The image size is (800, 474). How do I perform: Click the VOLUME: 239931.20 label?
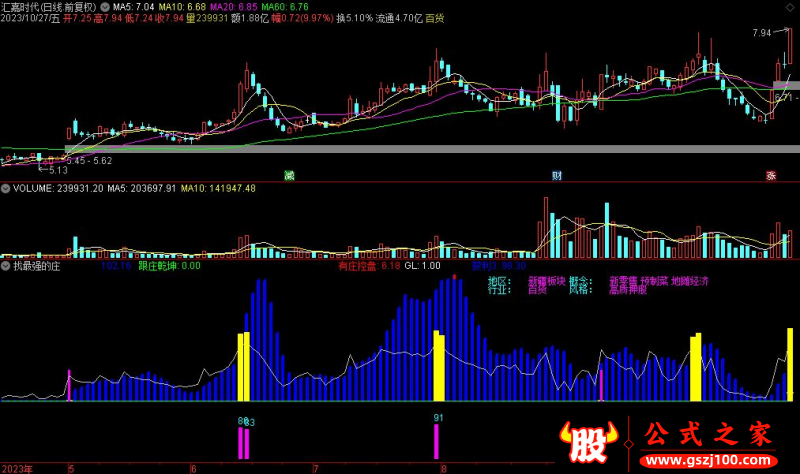(58, 188)
